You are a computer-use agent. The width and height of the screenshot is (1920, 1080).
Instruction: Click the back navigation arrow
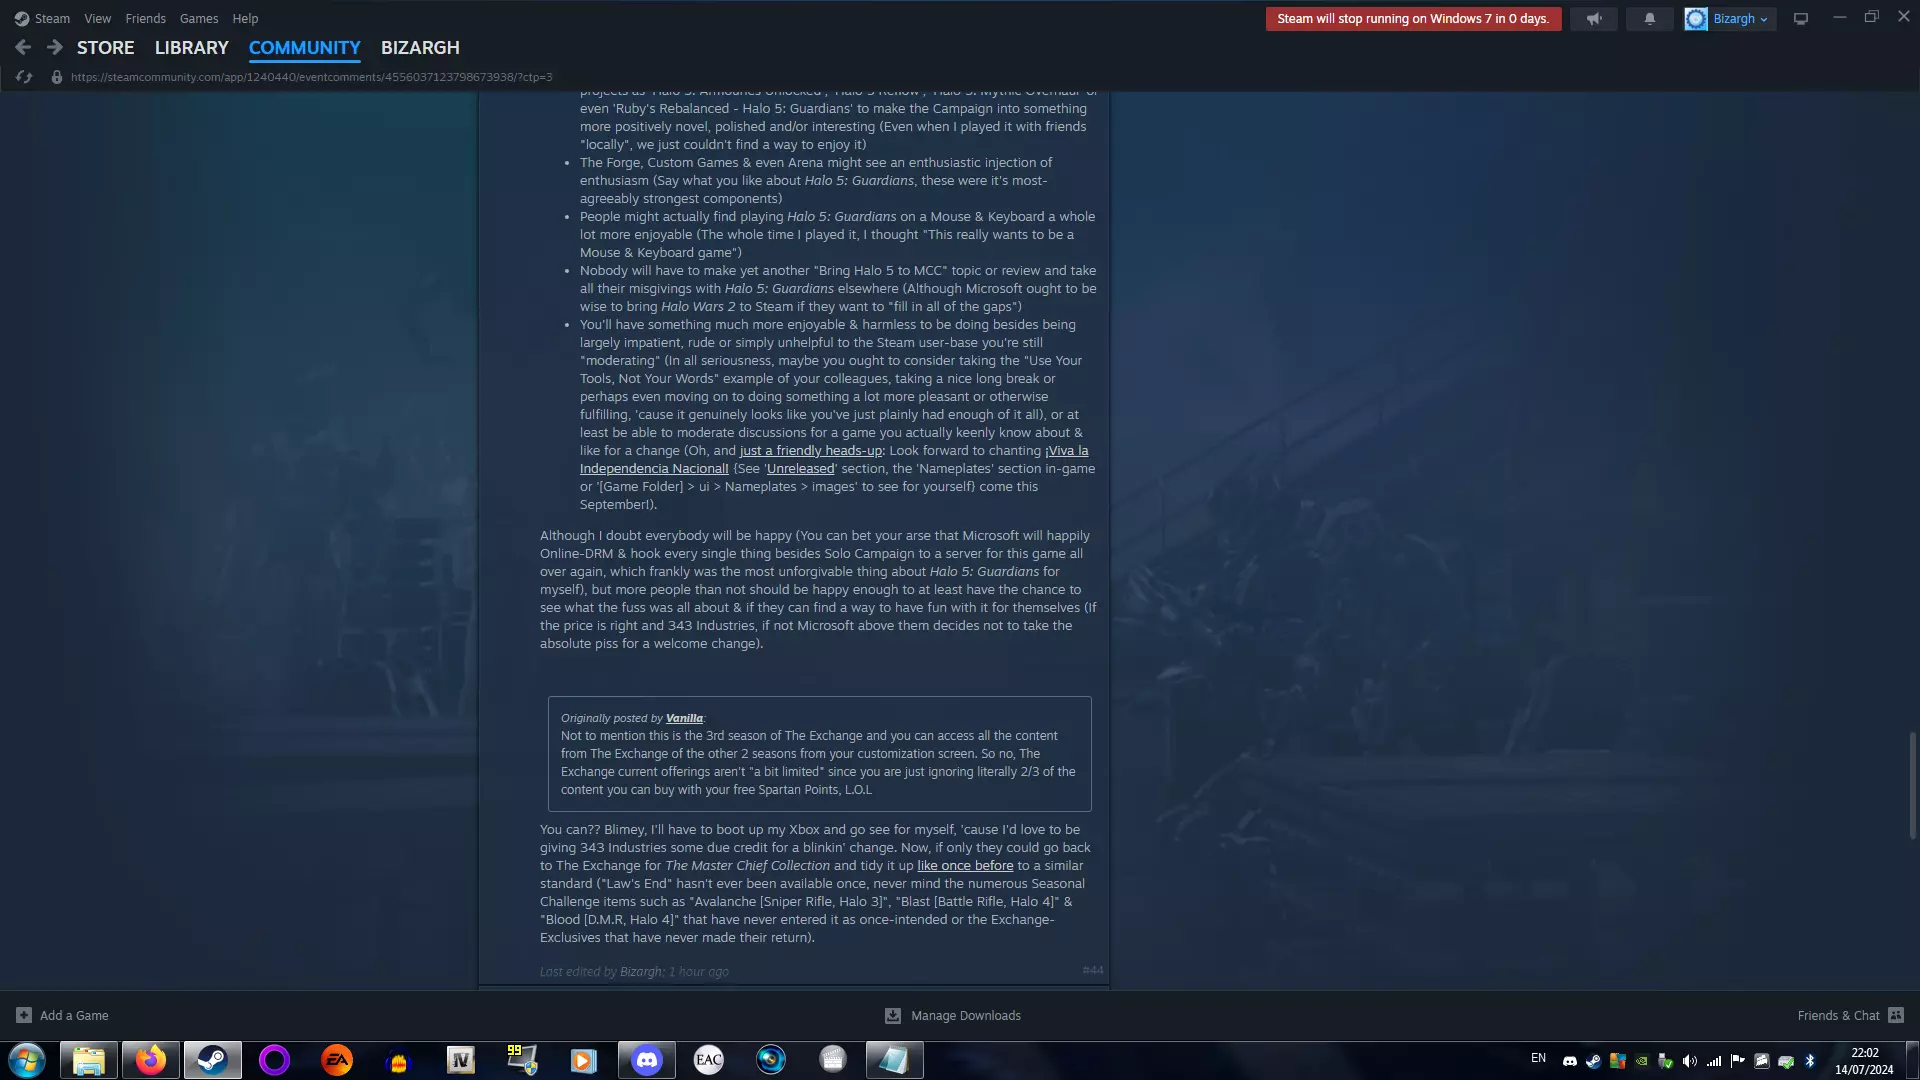point(23,47)
